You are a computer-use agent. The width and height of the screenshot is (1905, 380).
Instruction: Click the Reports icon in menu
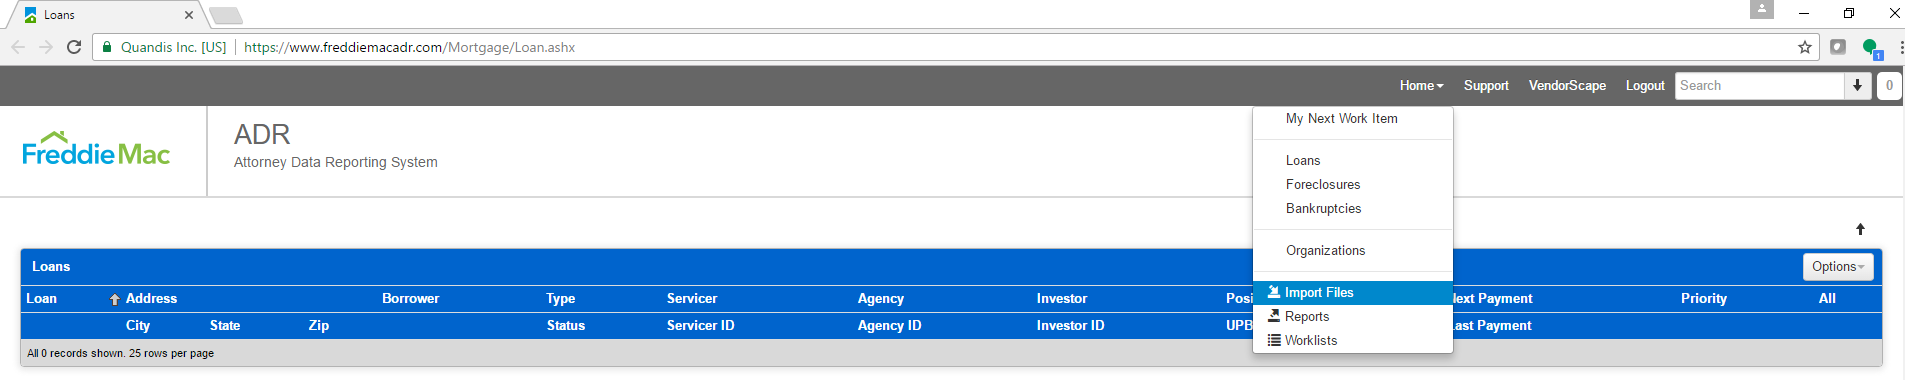[x=1274, y=316]
